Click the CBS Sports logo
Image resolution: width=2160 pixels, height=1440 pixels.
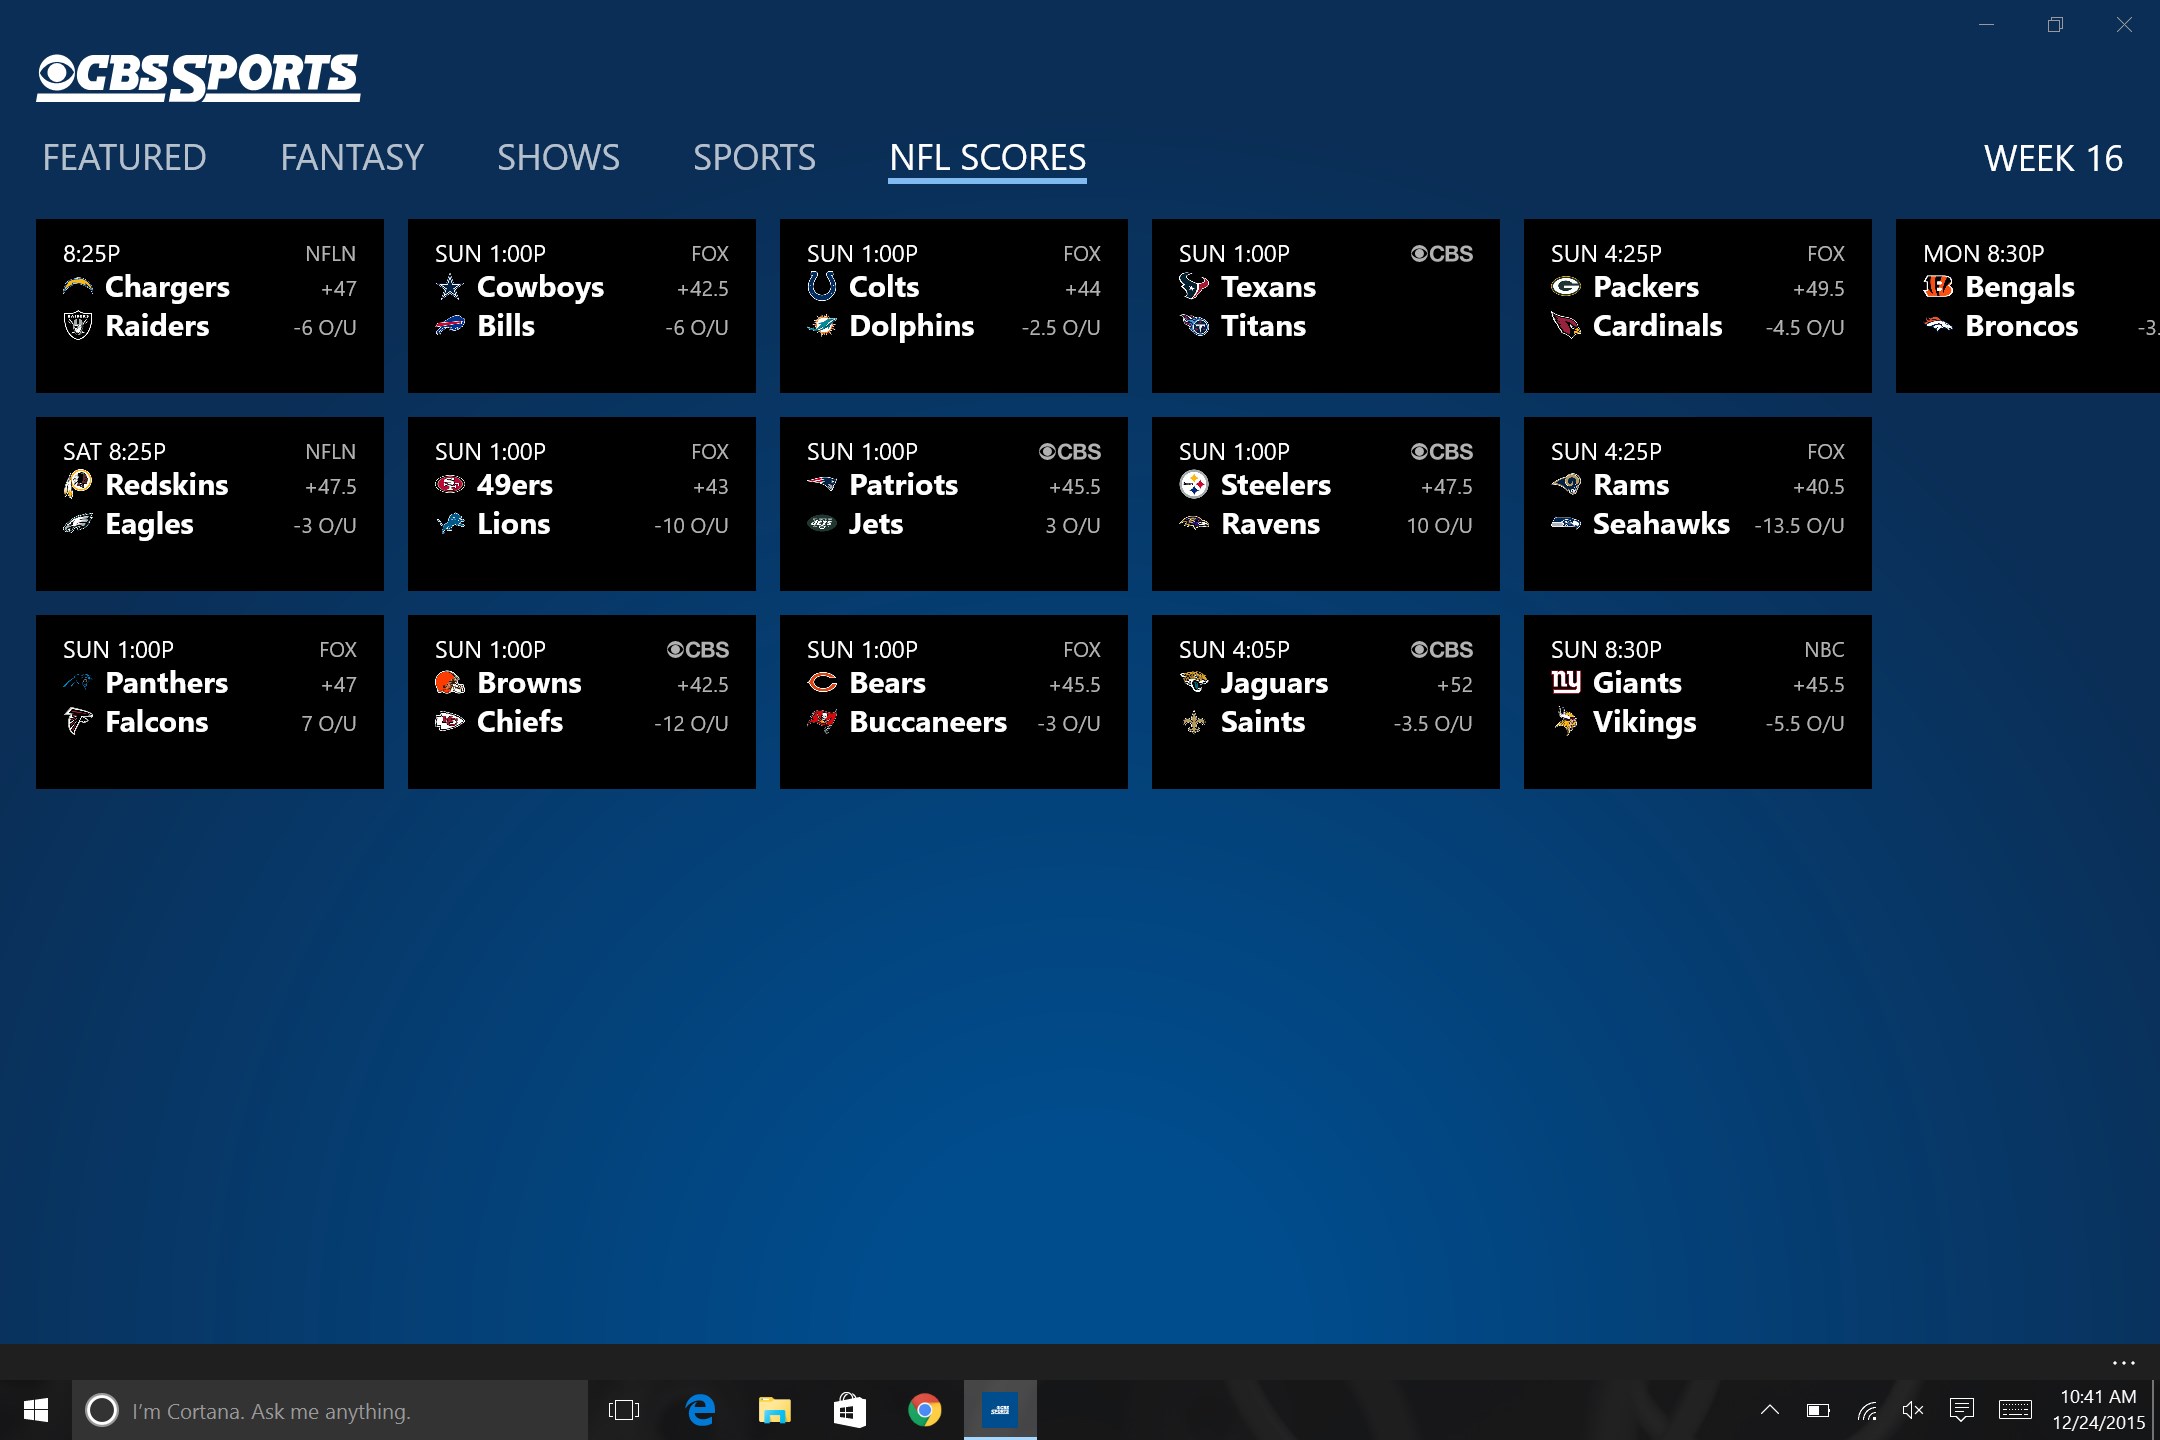click(198, 77)
